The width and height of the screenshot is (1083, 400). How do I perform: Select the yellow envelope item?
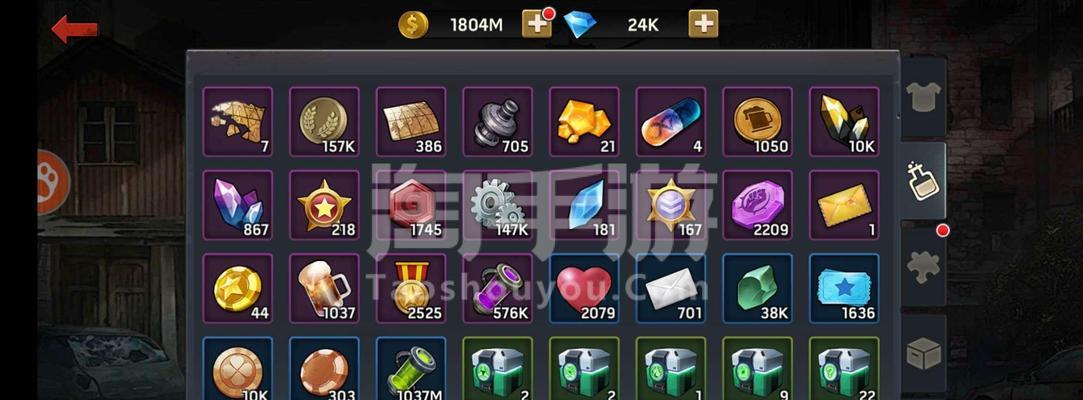coord(844,205)
